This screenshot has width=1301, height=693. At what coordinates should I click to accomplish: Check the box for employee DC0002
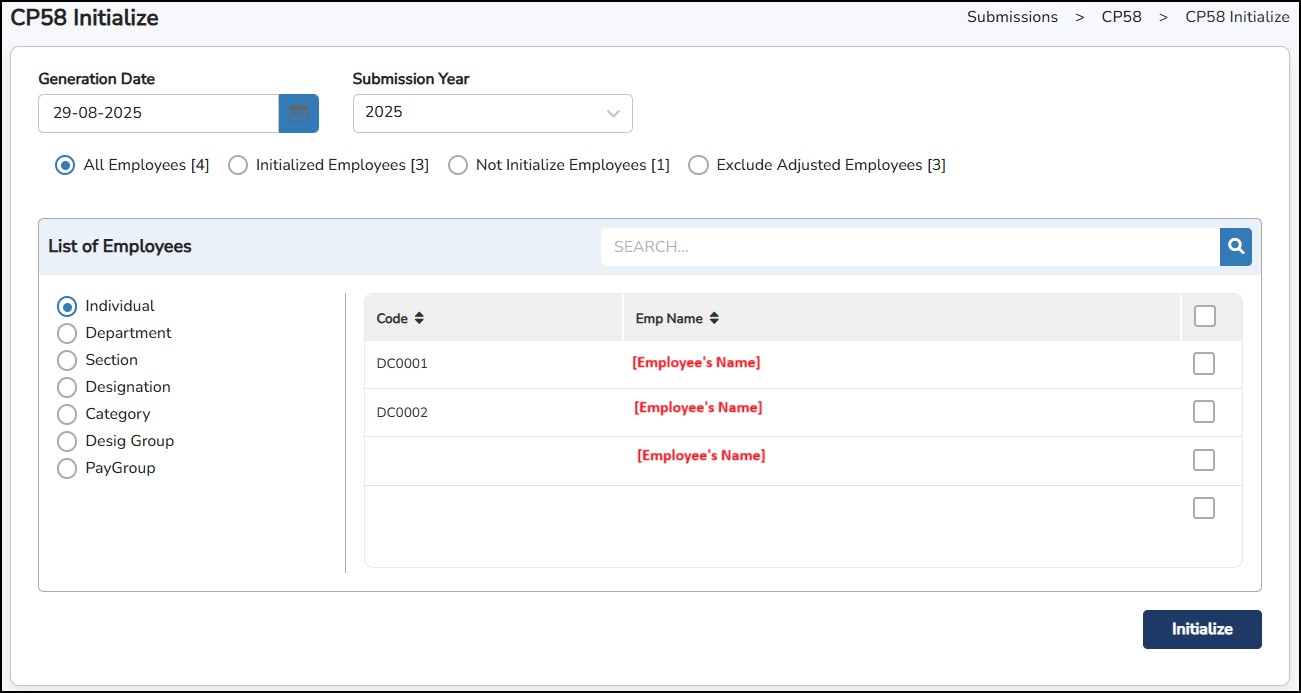(x=1204, y=411)
